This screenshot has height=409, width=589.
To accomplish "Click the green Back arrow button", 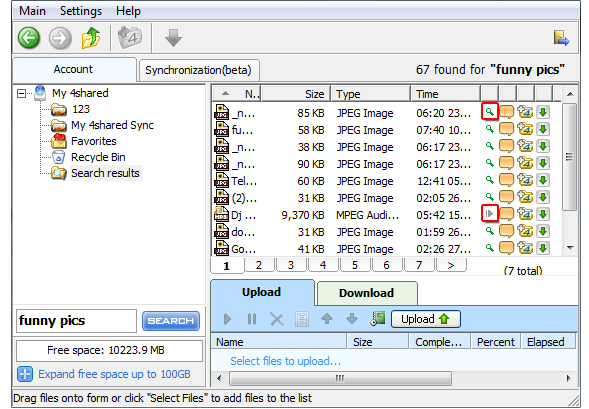I will [29, 38].
